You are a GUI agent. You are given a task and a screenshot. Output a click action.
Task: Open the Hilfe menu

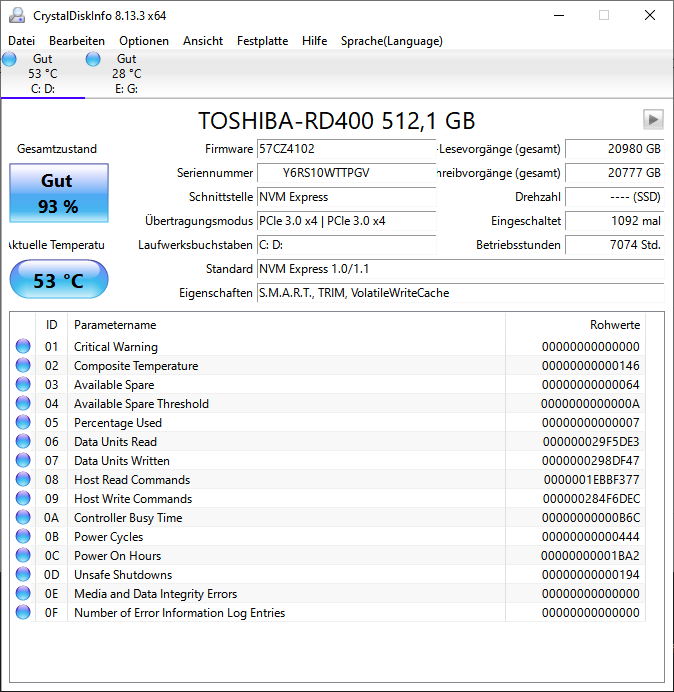click(314, 41)
